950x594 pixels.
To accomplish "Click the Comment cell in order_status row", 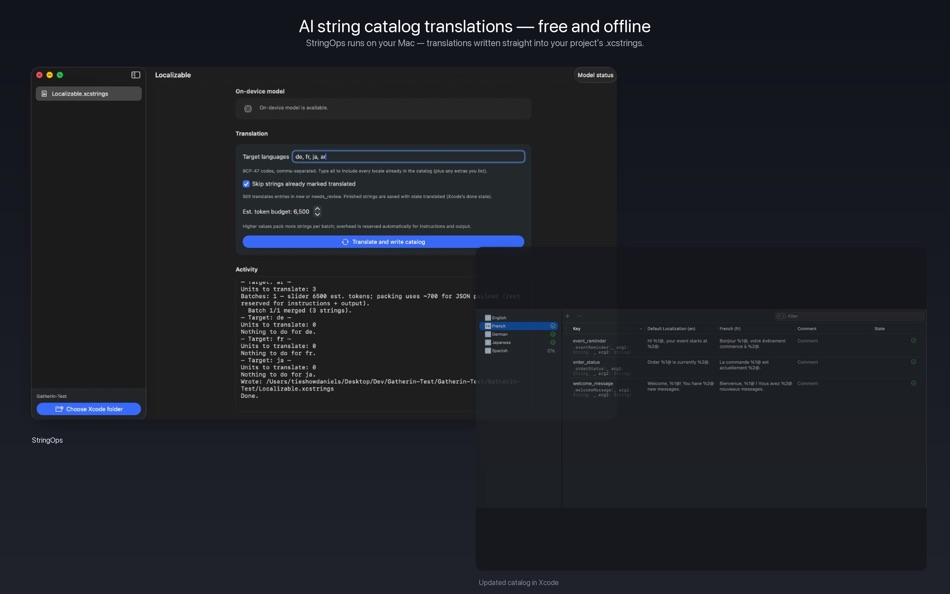I will click(808, 362).
